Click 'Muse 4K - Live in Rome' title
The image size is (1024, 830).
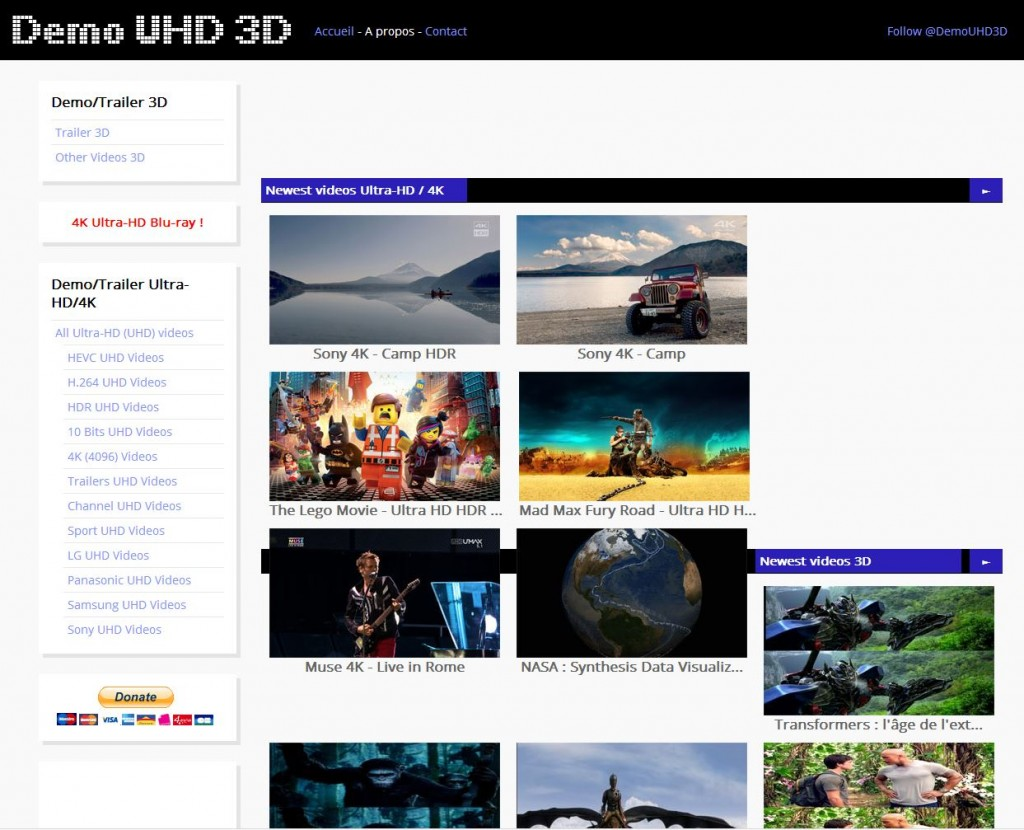(x=385, y=667)
